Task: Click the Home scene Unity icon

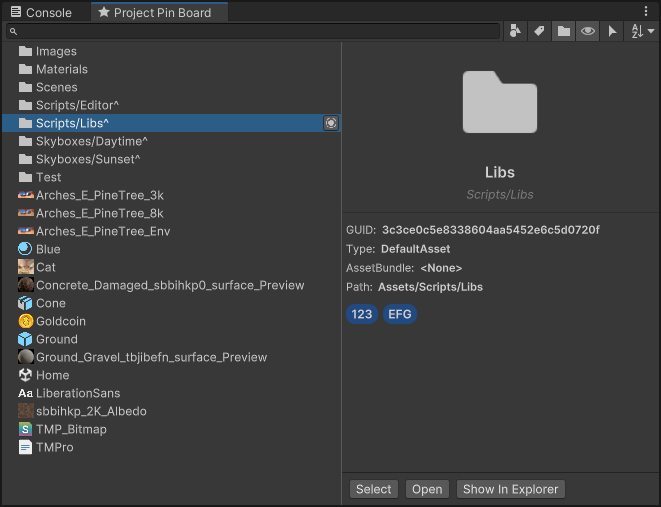Action: point(25,375)
